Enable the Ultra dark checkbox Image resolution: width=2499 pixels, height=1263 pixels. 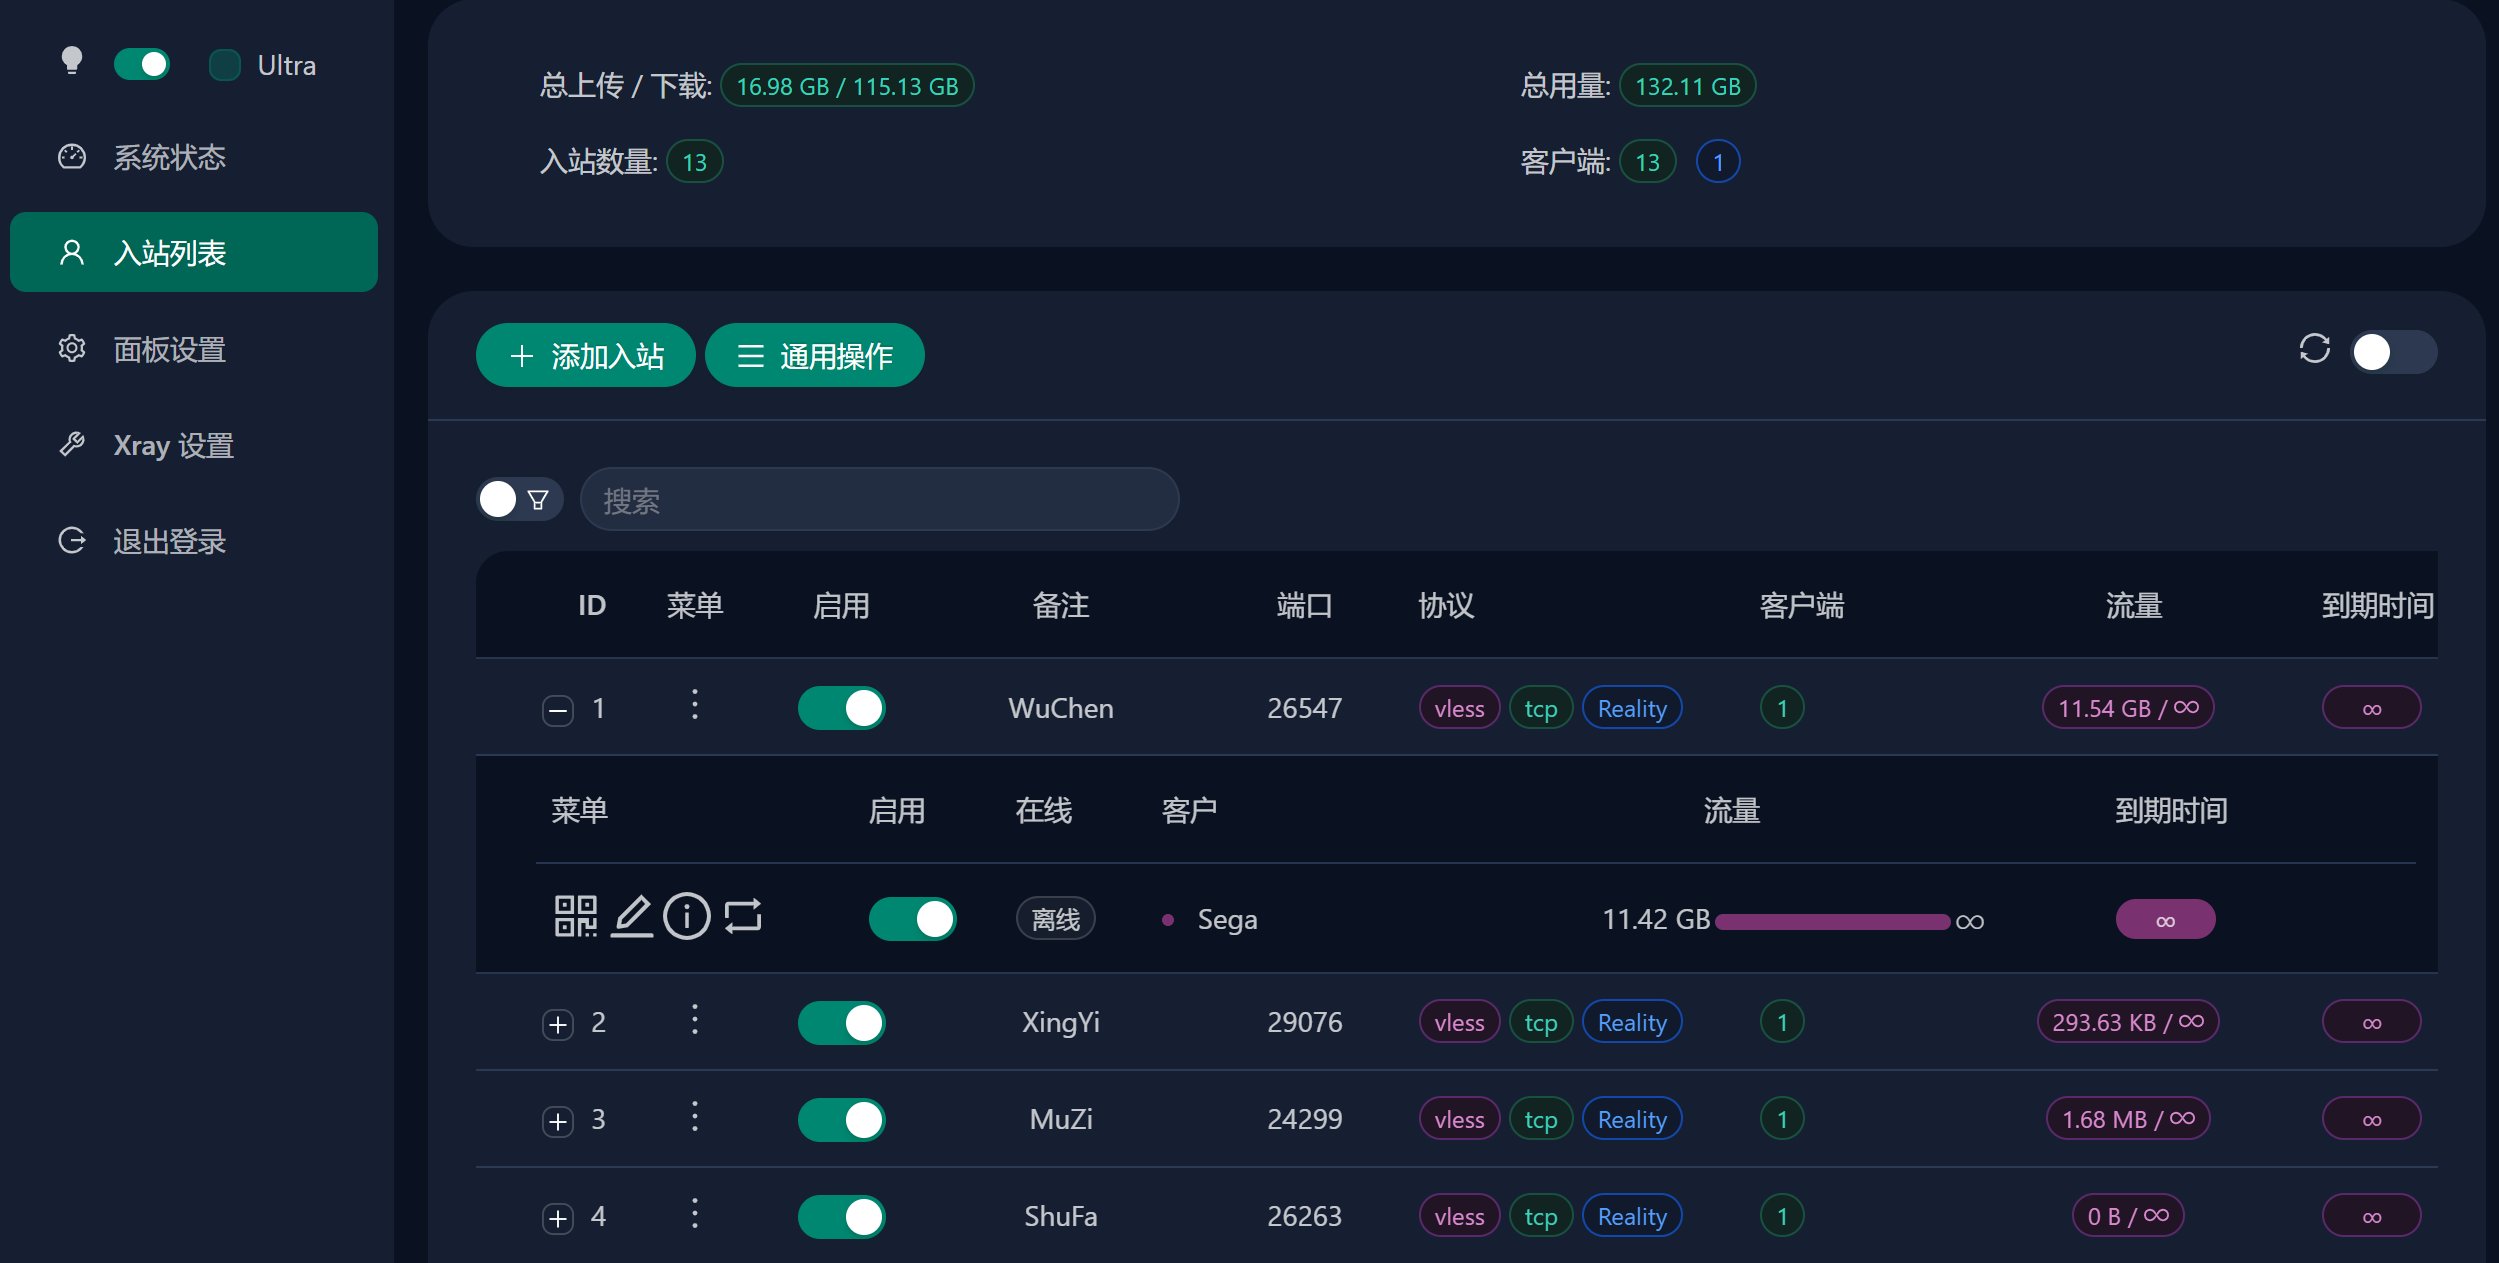[225, 65]
